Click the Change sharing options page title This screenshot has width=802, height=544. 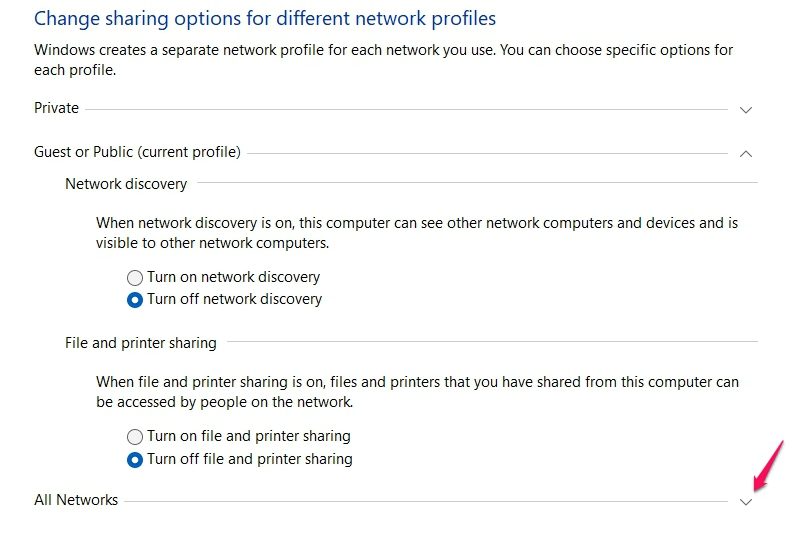click(265, 19)
